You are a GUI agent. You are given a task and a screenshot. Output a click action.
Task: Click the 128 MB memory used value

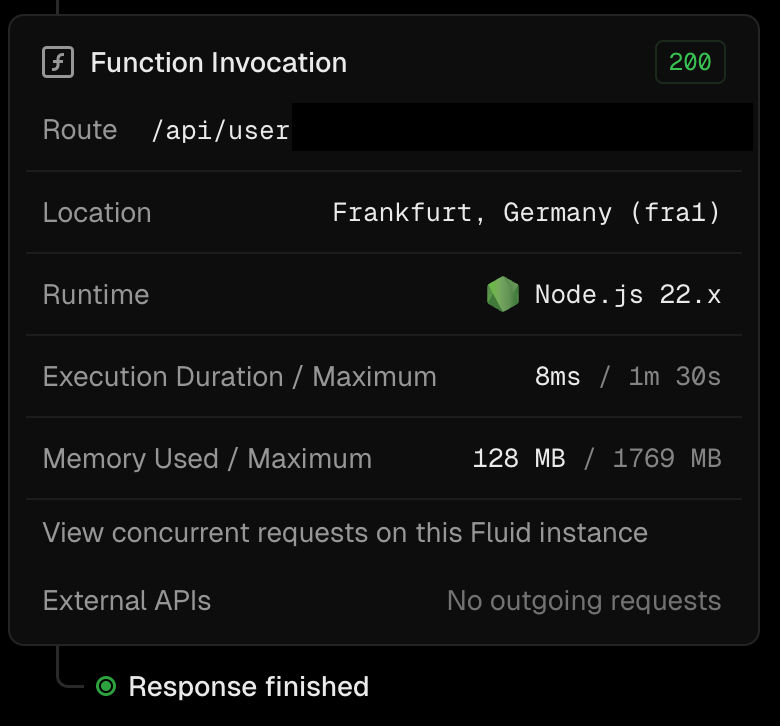point(519,459)
